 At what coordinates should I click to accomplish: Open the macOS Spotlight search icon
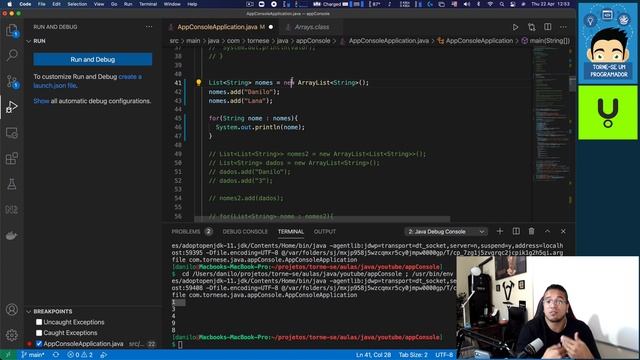pyautogui.click(x=502, y=4)
